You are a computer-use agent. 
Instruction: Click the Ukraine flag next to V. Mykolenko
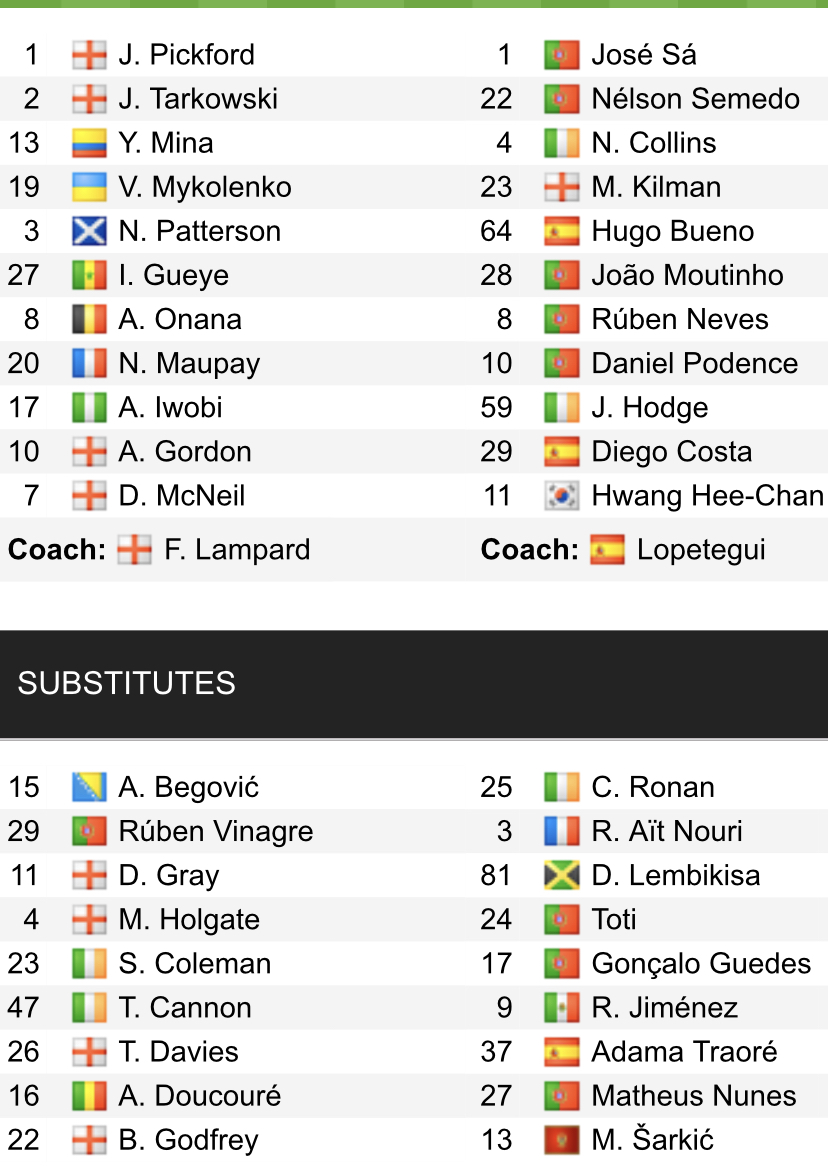(89, 187)
